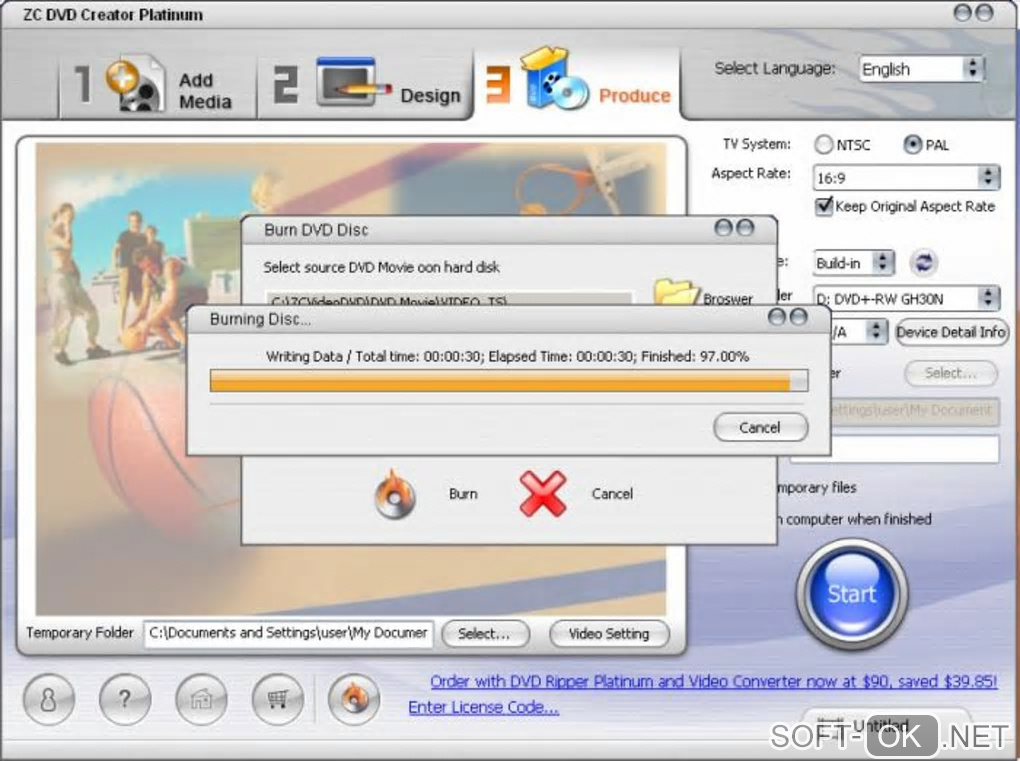
Task: Click the Produce DVD box icon
Action: pos(554,78)
